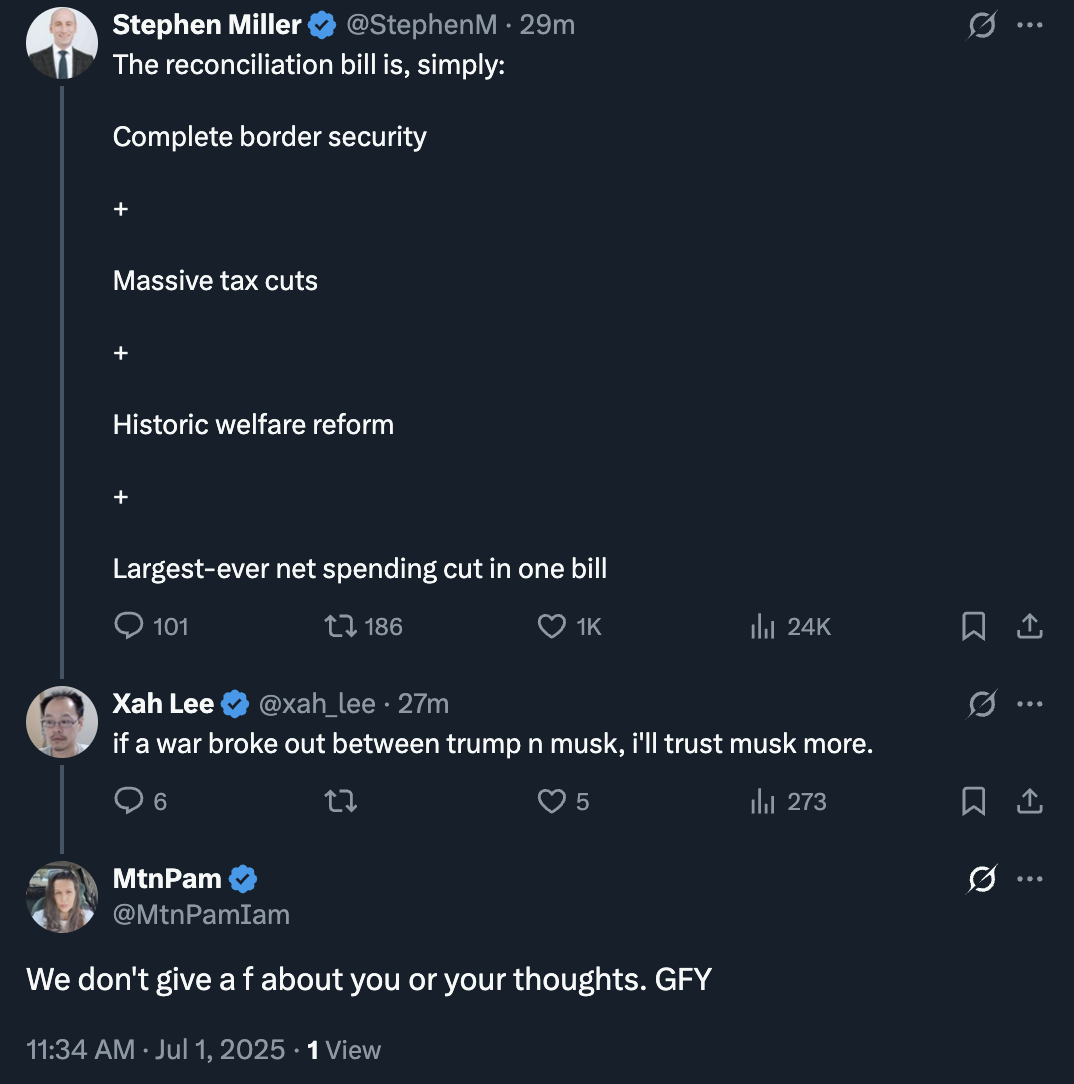This screenshot has height=1084, width=1074.
Task: Repost Xah Lee's reply
Action: point(342,801)
